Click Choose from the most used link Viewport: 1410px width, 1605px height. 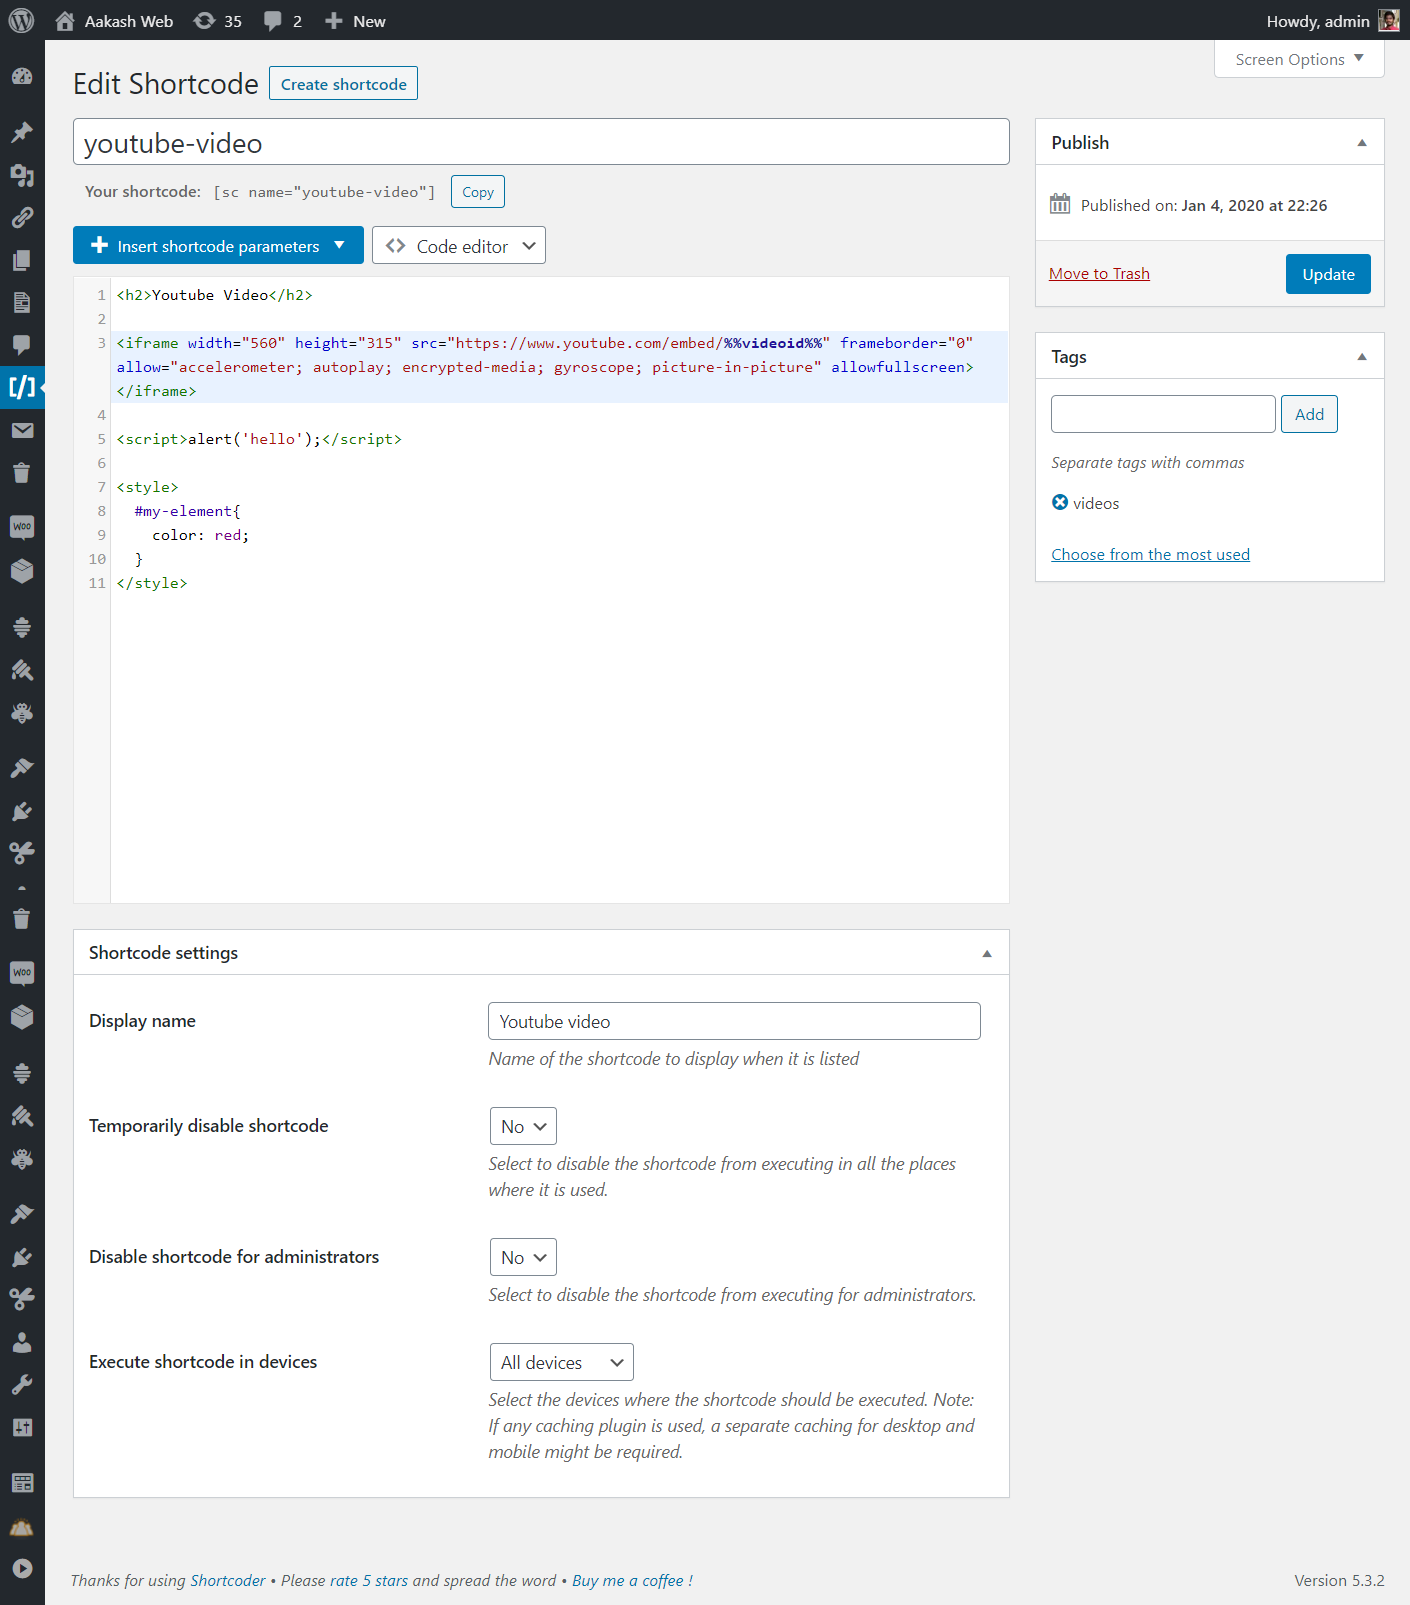[x=1150, y=554]
